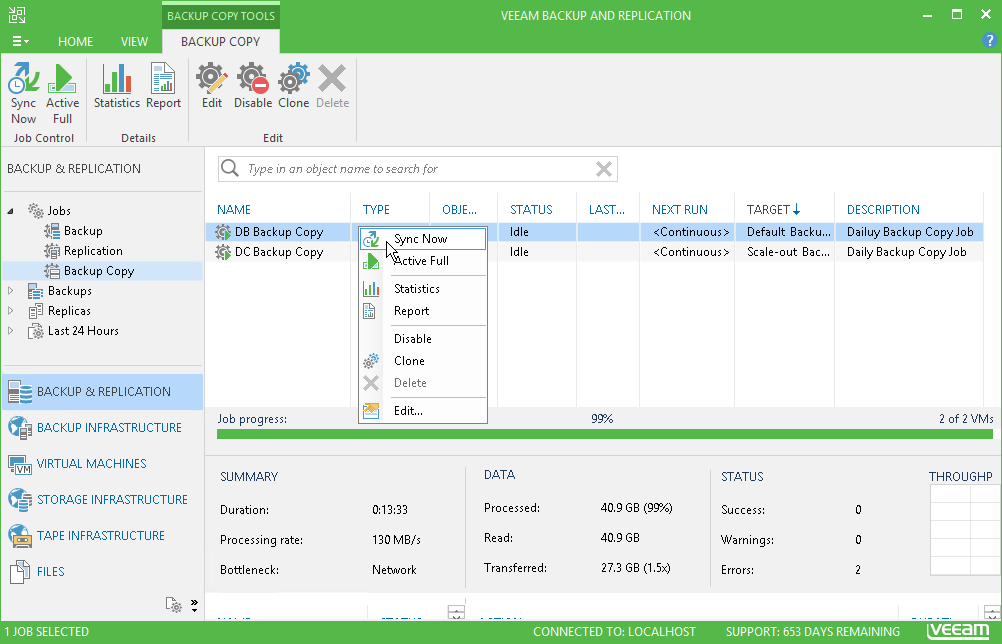Open the BACKUP & REPLICATION view
The image size is (1002, 644).
click(x=103, y=392)
